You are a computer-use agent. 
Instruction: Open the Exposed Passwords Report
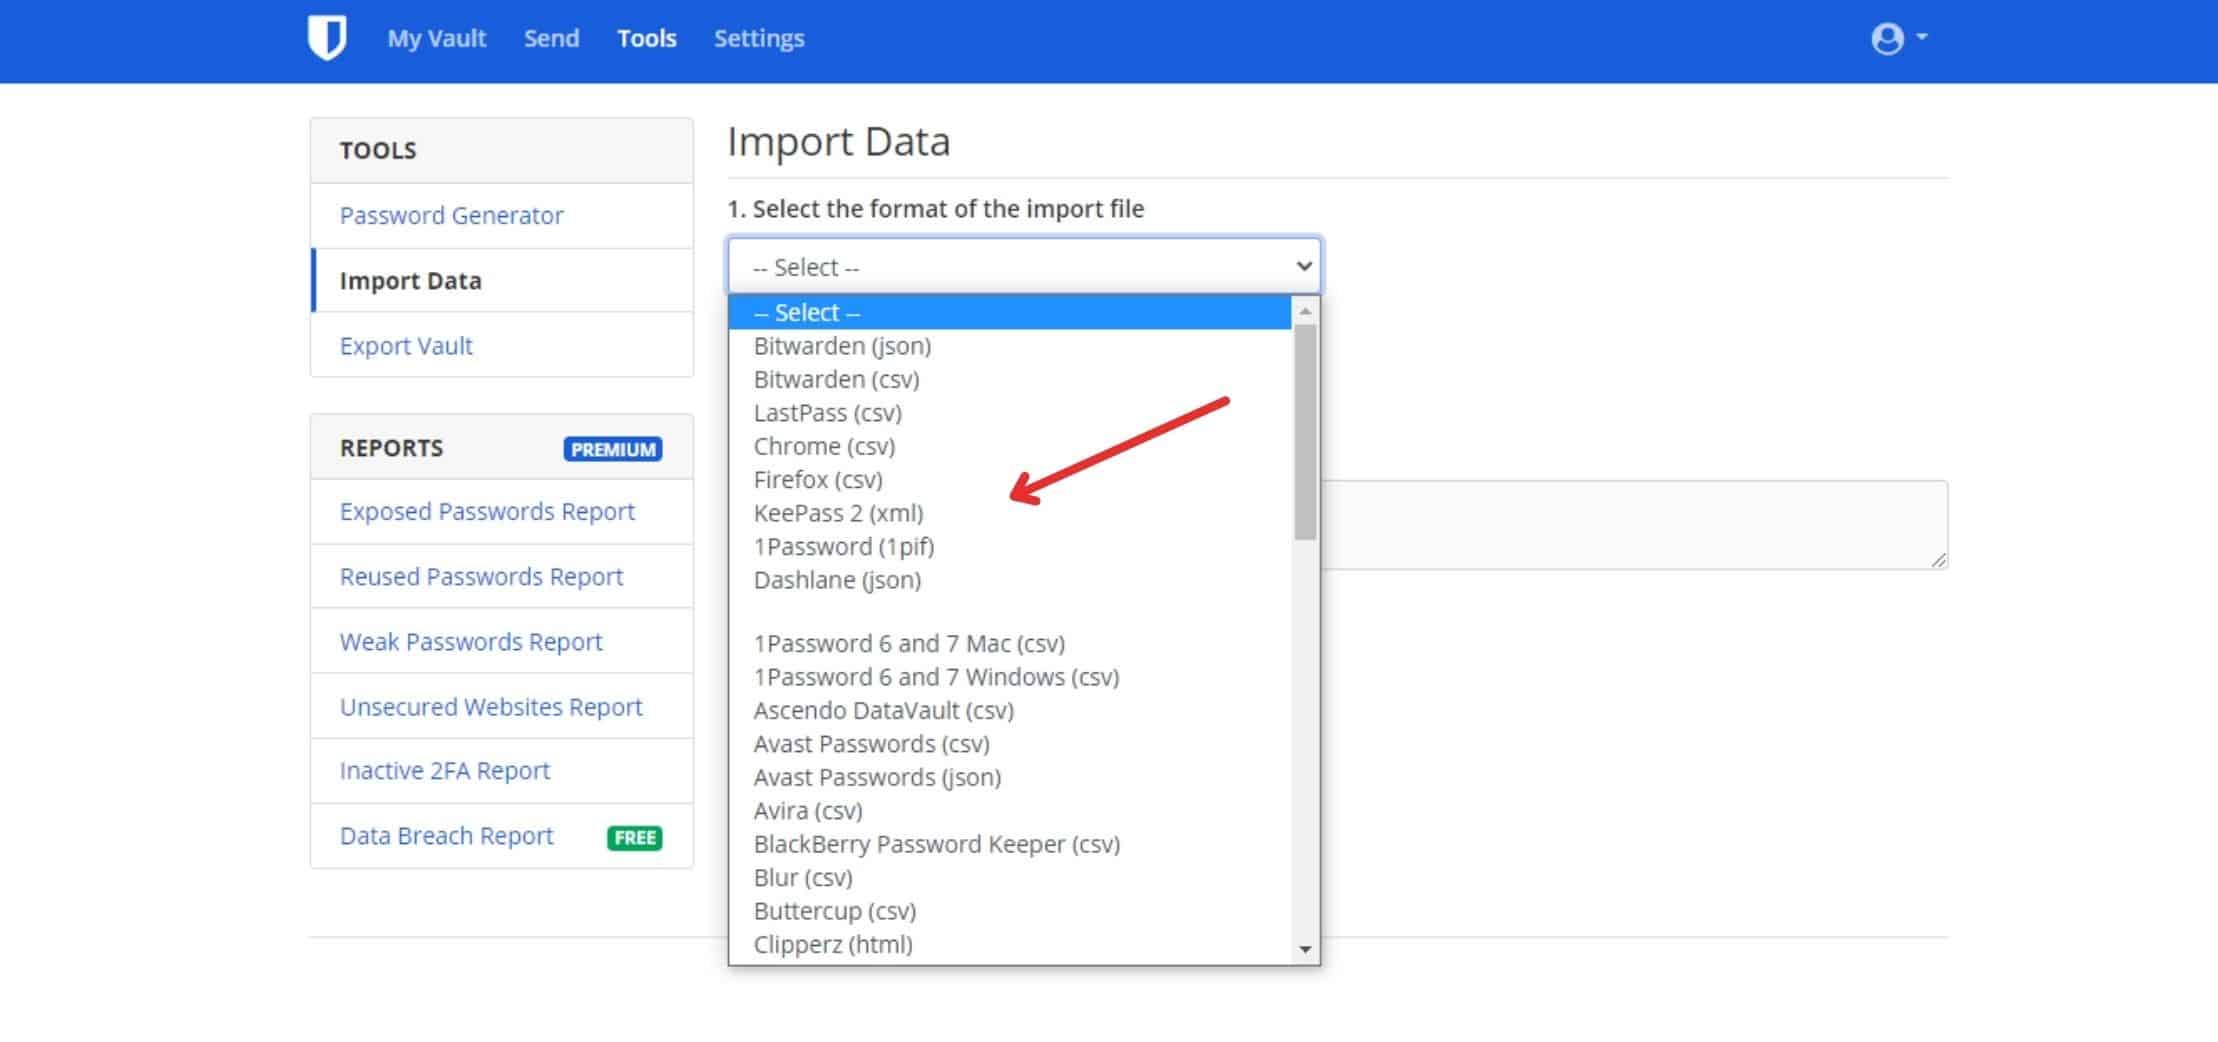click(487, 512)
